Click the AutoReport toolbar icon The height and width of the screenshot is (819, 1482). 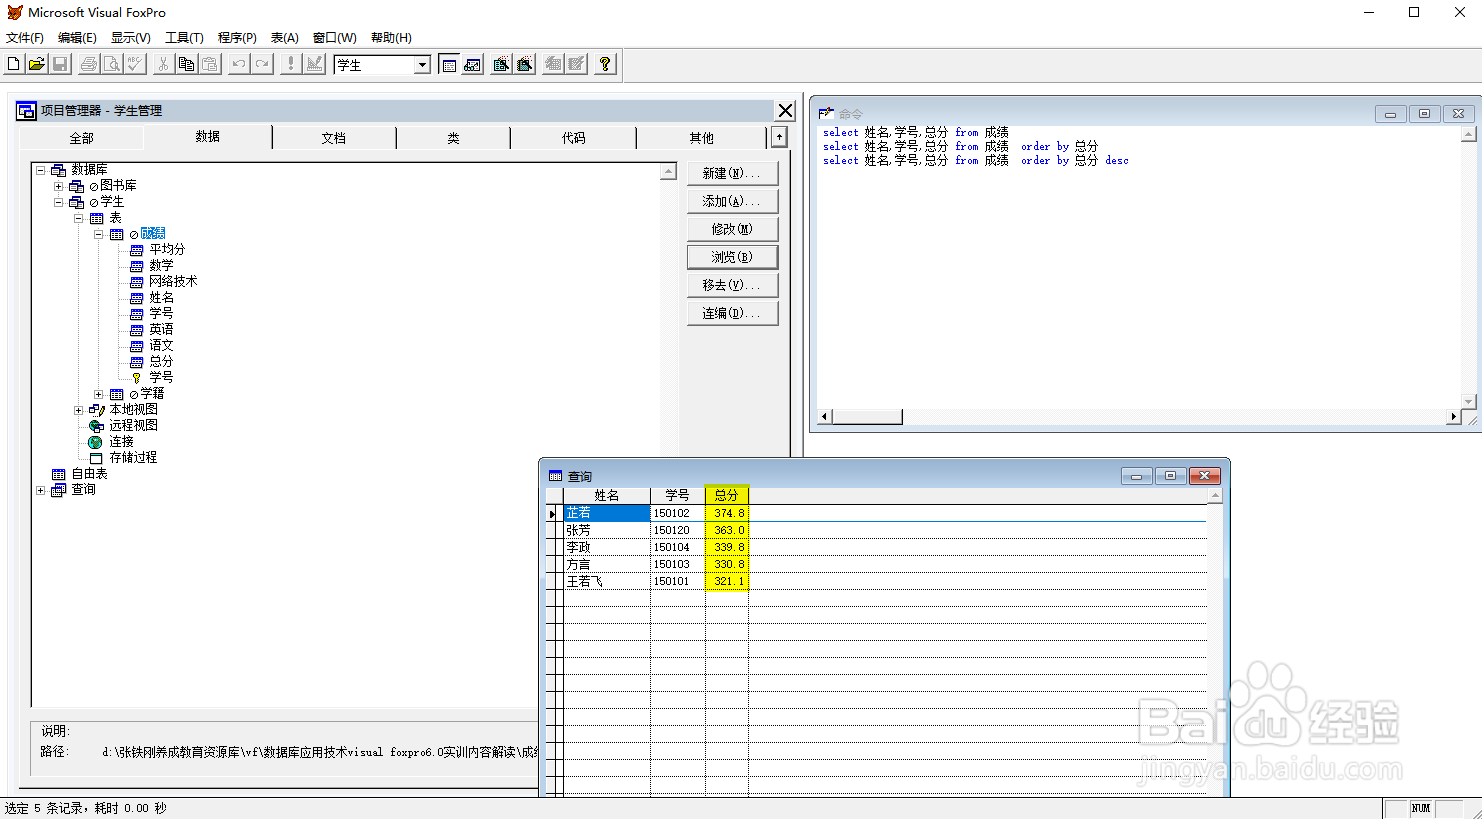[x=576, y=64]
